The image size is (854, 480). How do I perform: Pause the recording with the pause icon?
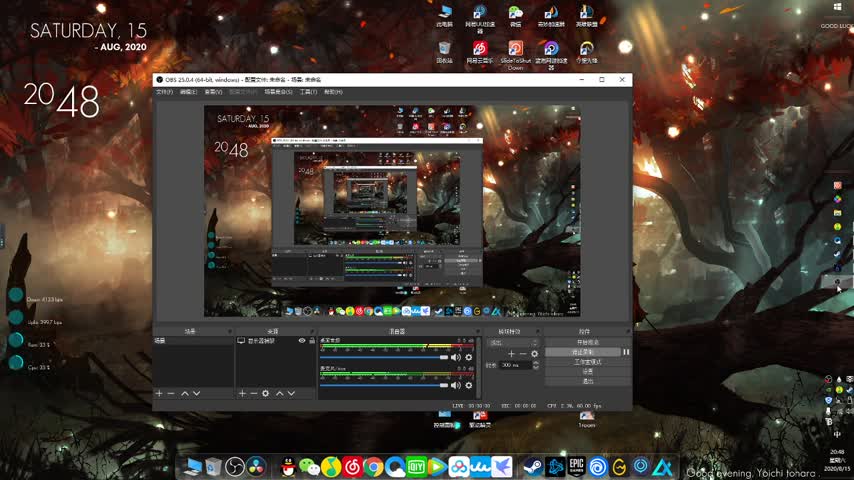pyautogui.click(x=626, y=352)
